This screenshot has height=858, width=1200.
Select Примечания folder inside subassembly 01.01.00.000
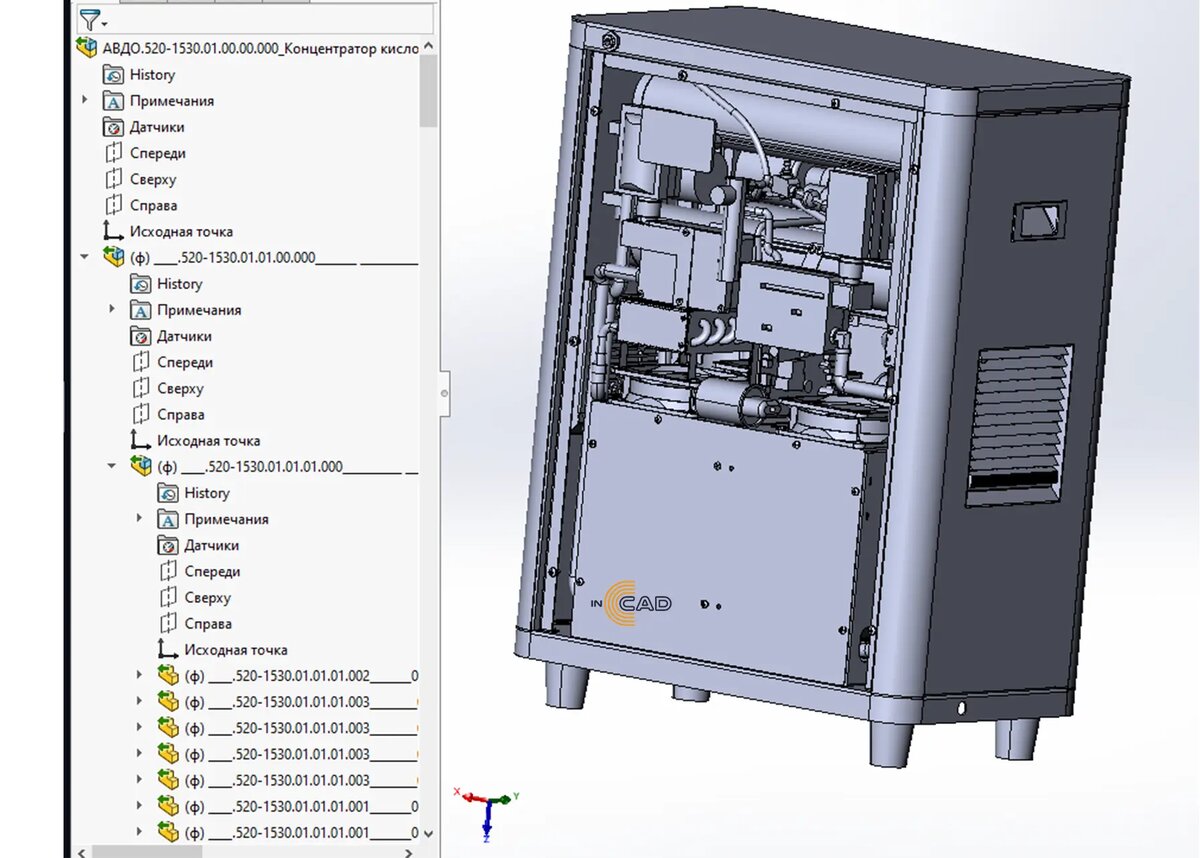click(186, 310)
